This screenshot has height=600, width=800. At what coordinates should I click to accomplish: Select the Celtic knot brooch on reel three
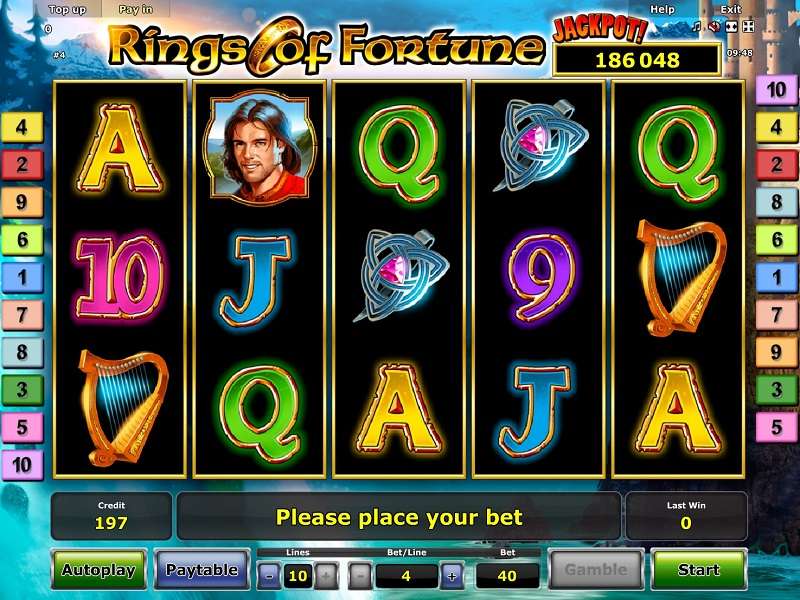[x=400, y=276]
